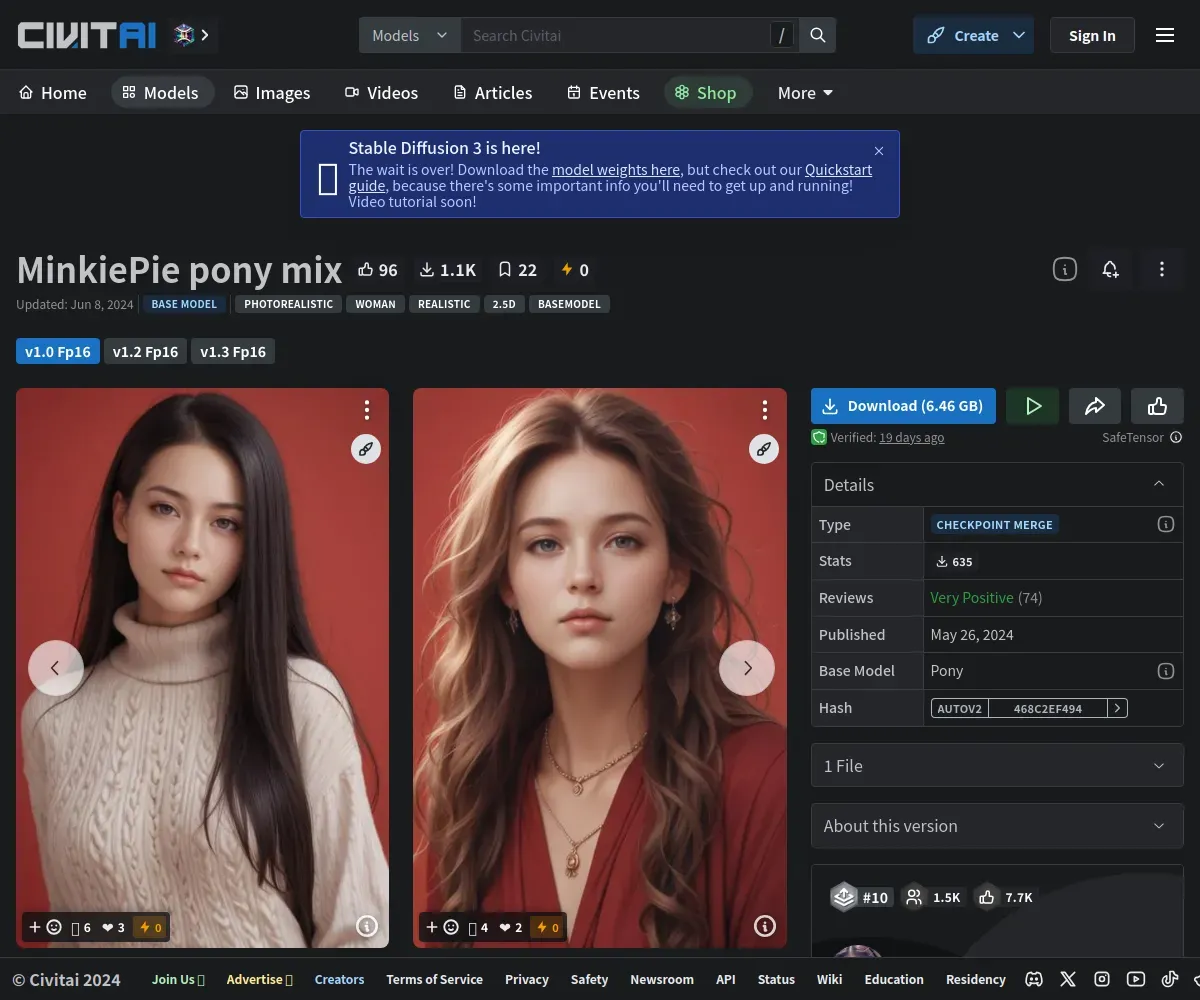Image resolution: width=1200 pixels, height=1000 pixels.
Task: Open the Images tab
Action: (x=272, y=93)
